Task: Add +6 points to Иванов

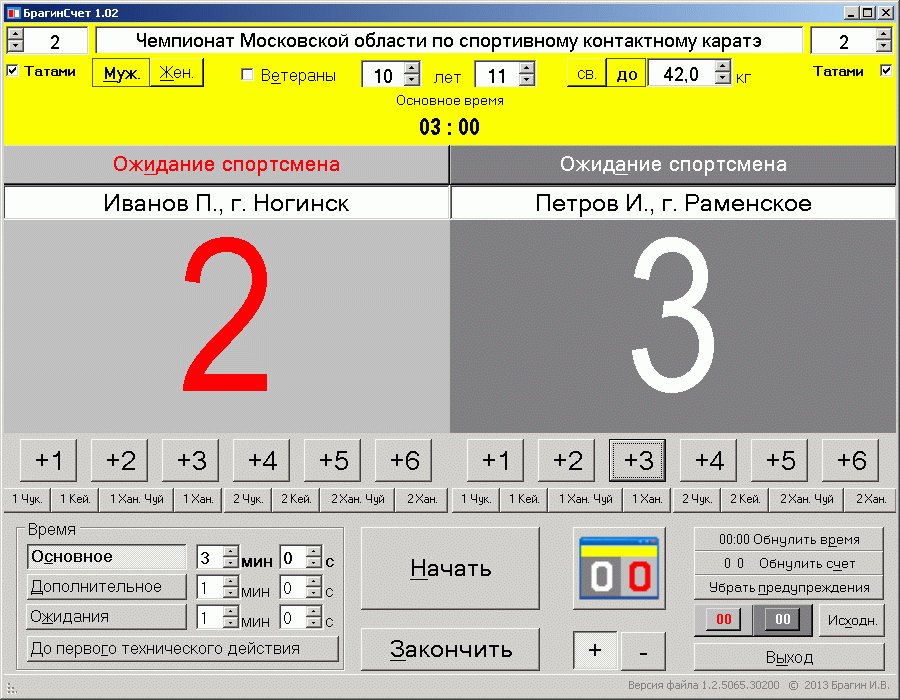Action: click(x=404, y=460)
